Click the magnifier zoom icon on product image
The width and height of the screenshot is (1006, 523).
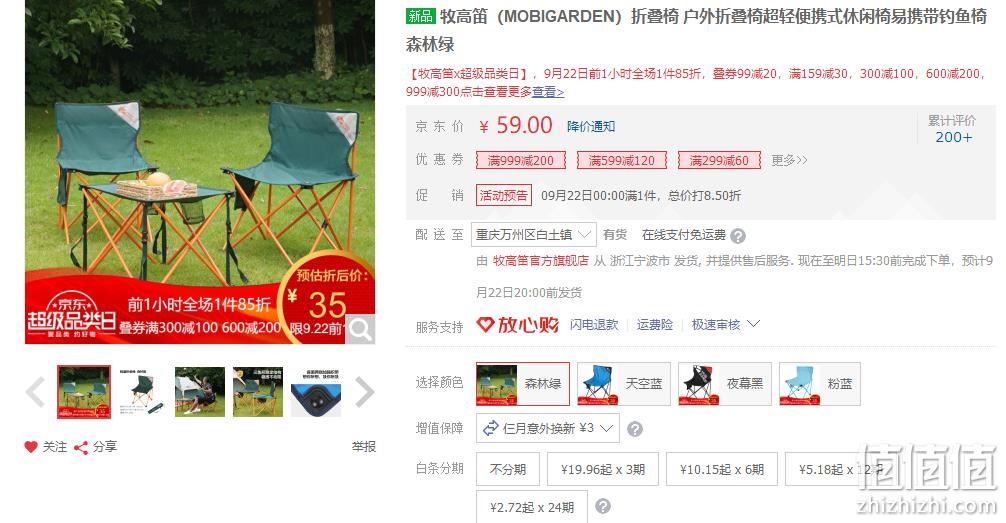click(x=360, y=329)
